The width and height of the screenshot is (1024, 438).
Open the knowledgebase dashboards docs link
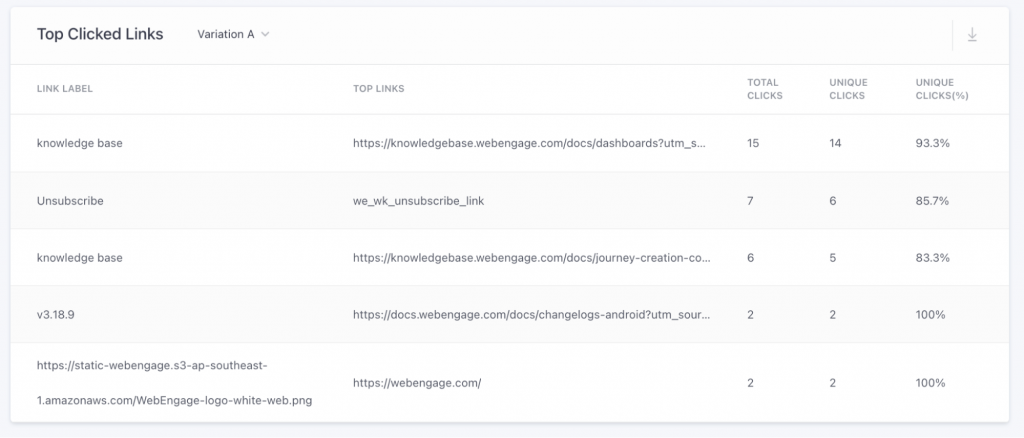tap(530, 143)
